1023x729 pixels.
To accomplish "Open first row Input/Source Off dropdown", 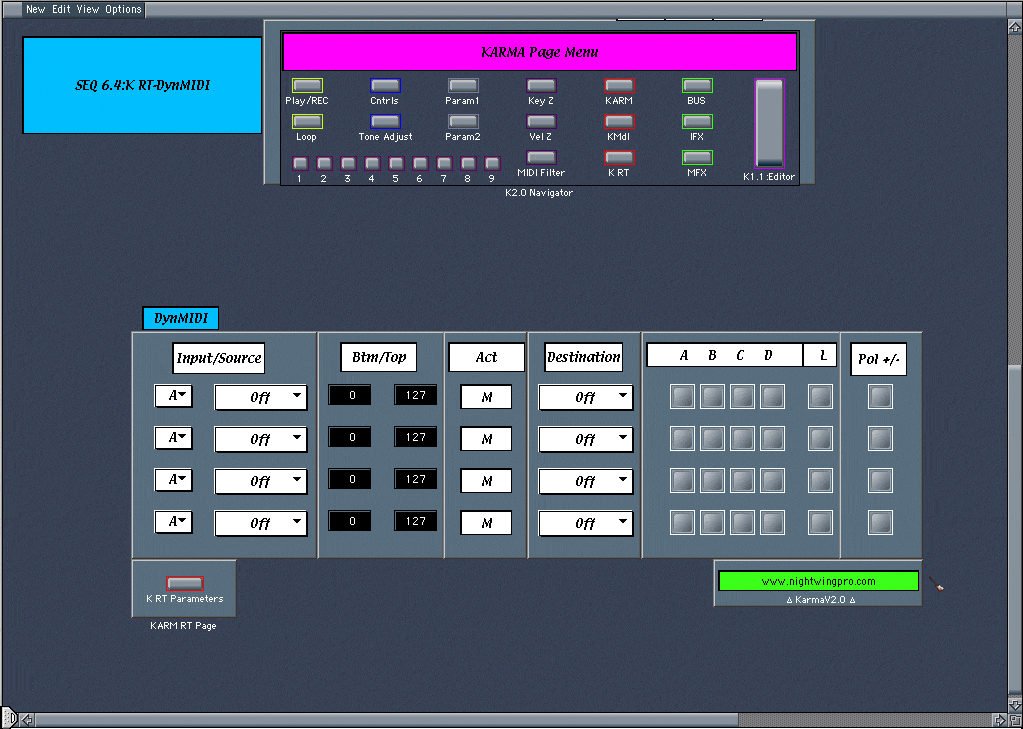I will (261, 397).
